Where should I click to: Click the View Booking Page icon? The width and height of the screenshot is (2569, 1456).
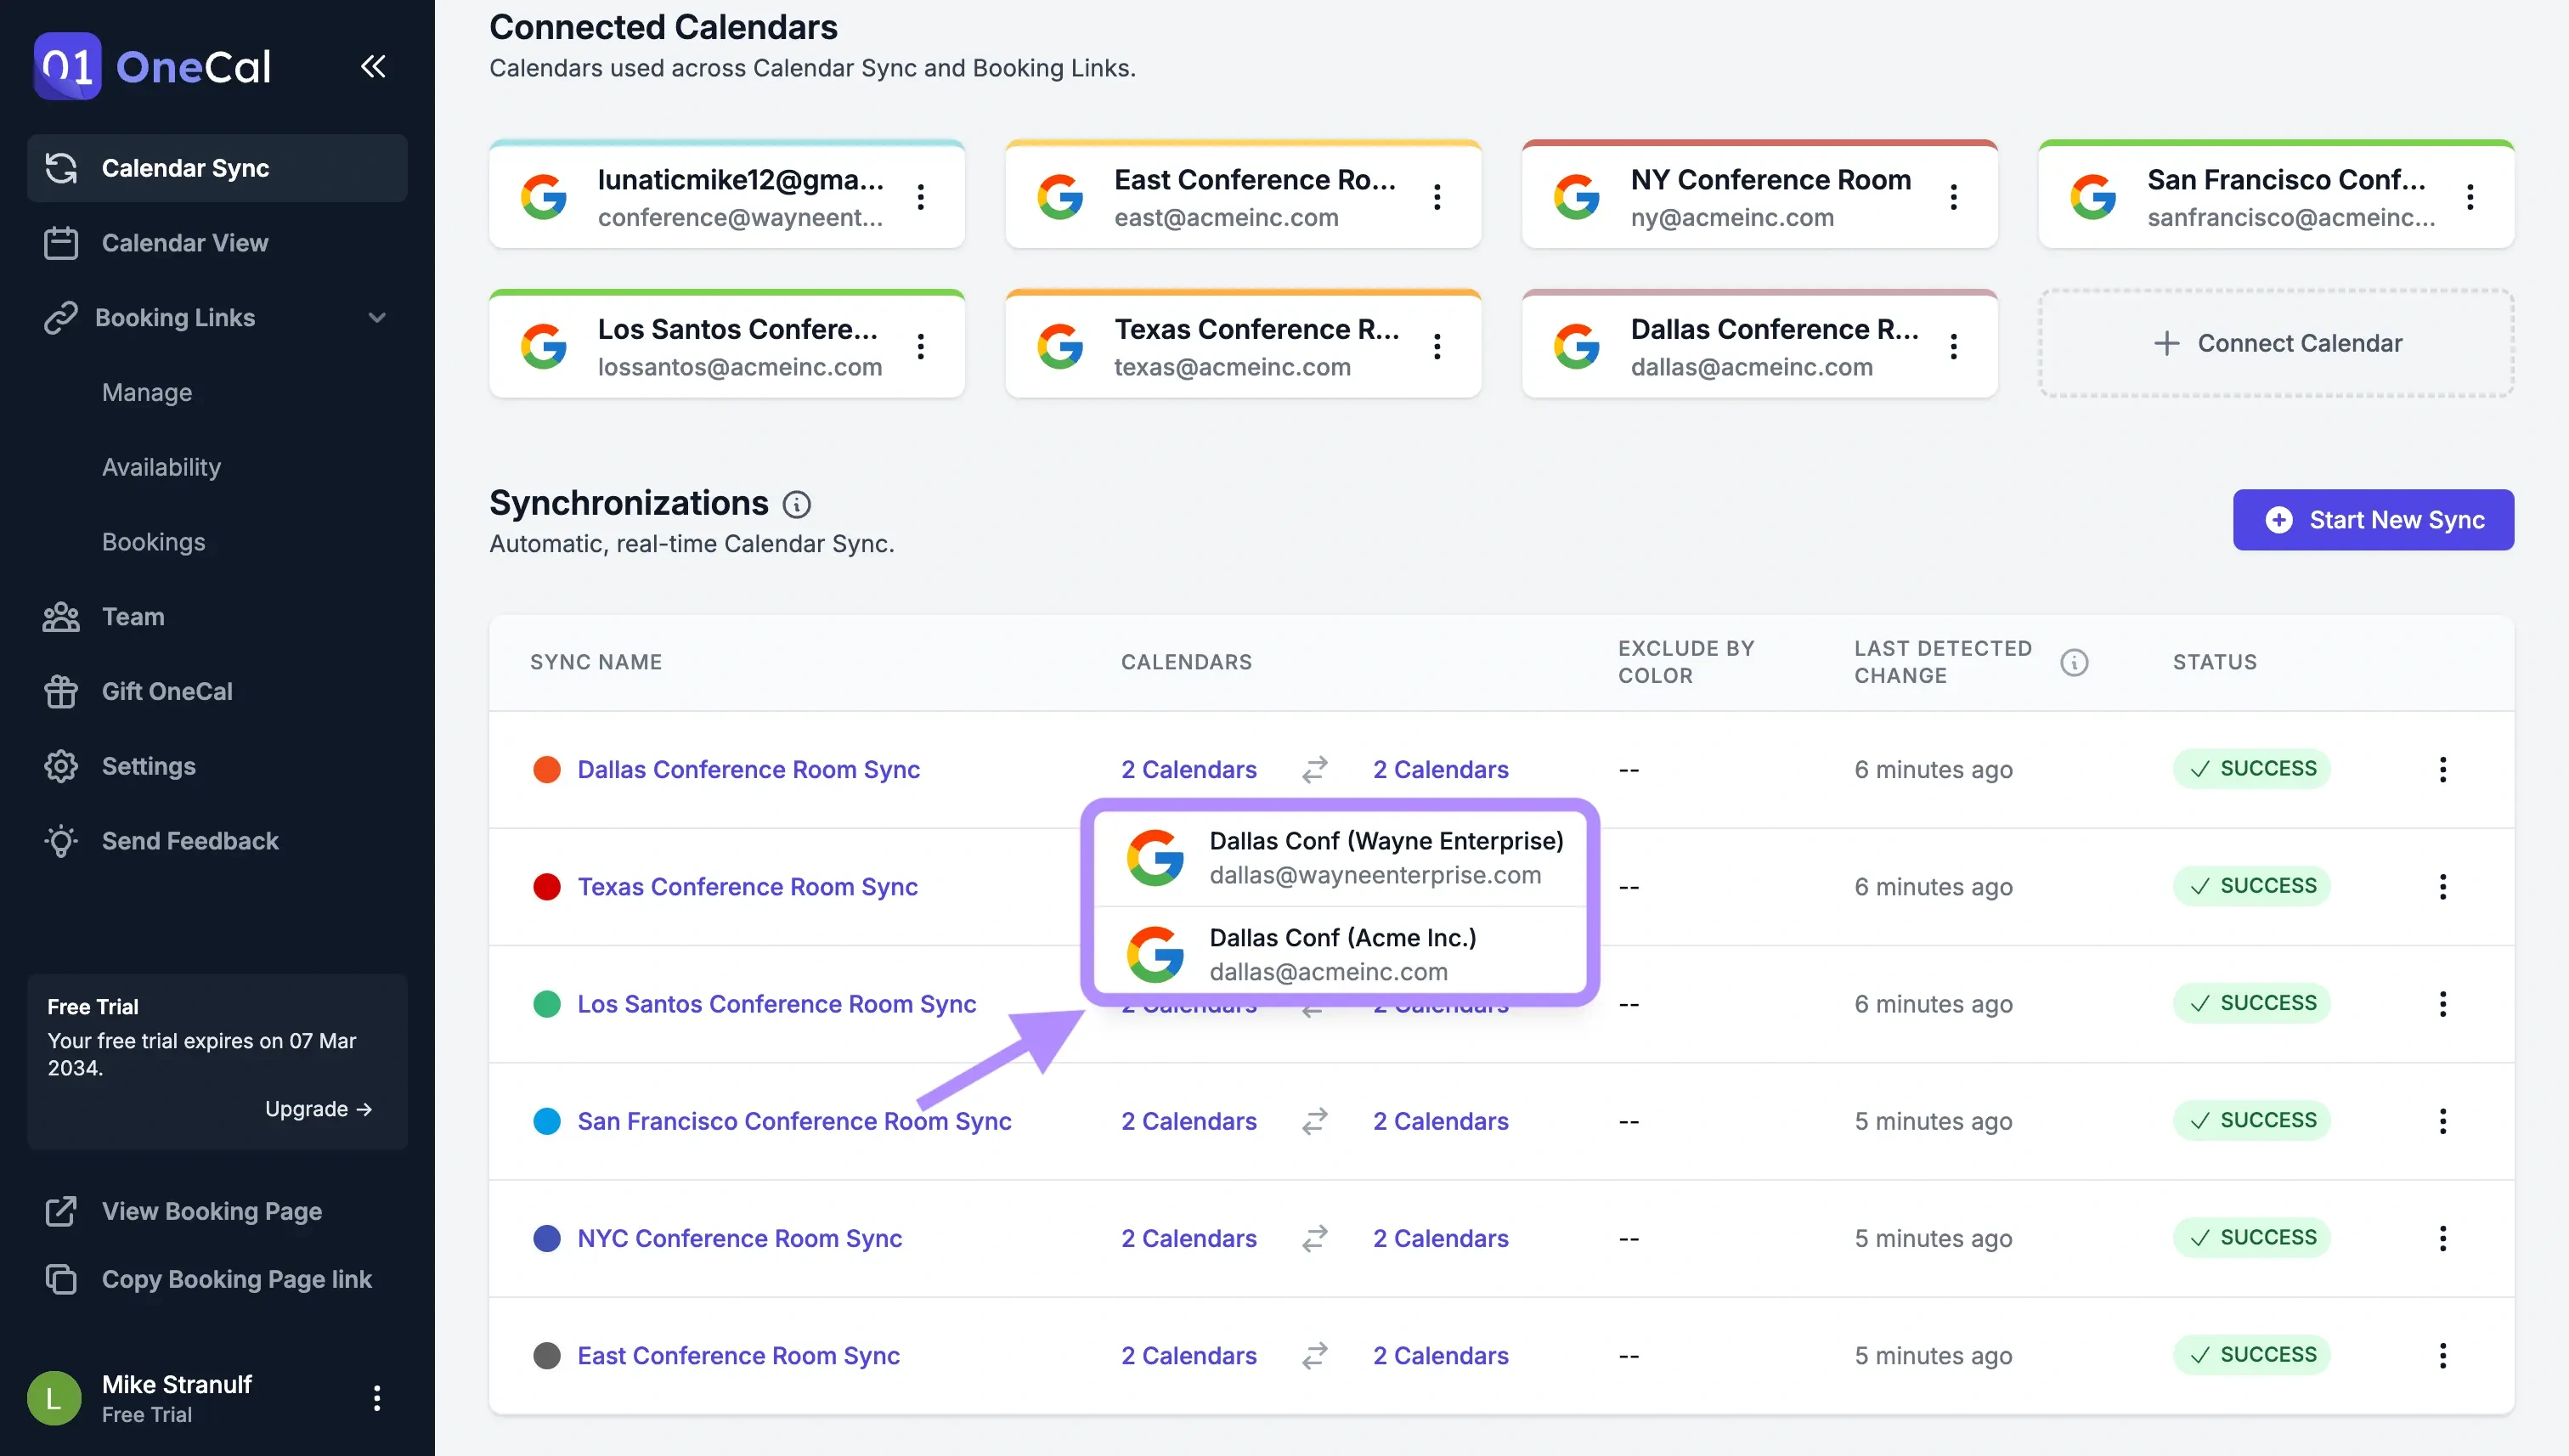[x=61, y=1211]
